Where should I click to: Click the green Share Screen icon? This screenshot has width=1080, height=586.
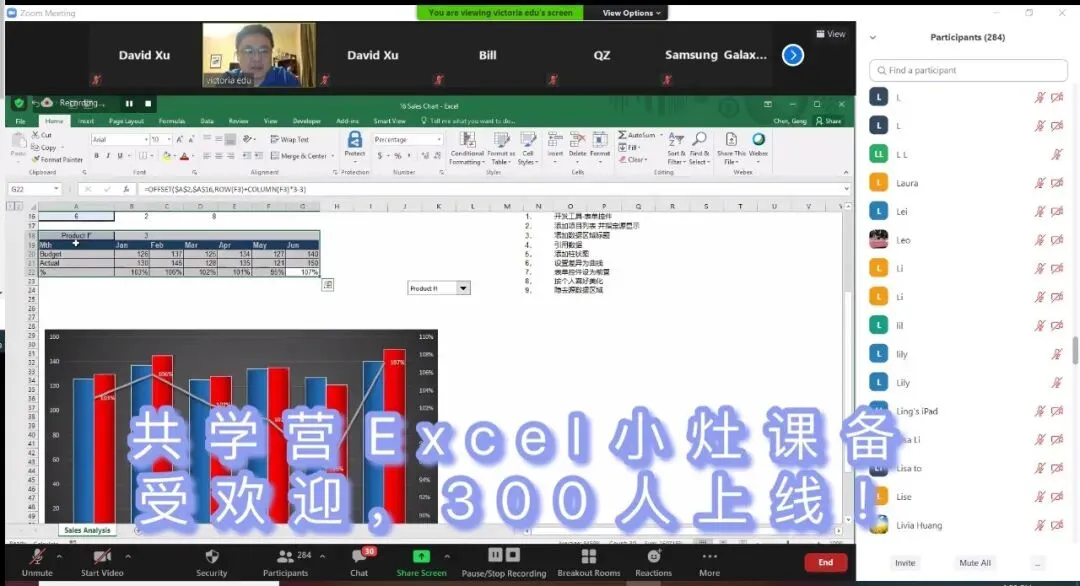(x=421, y=556)
